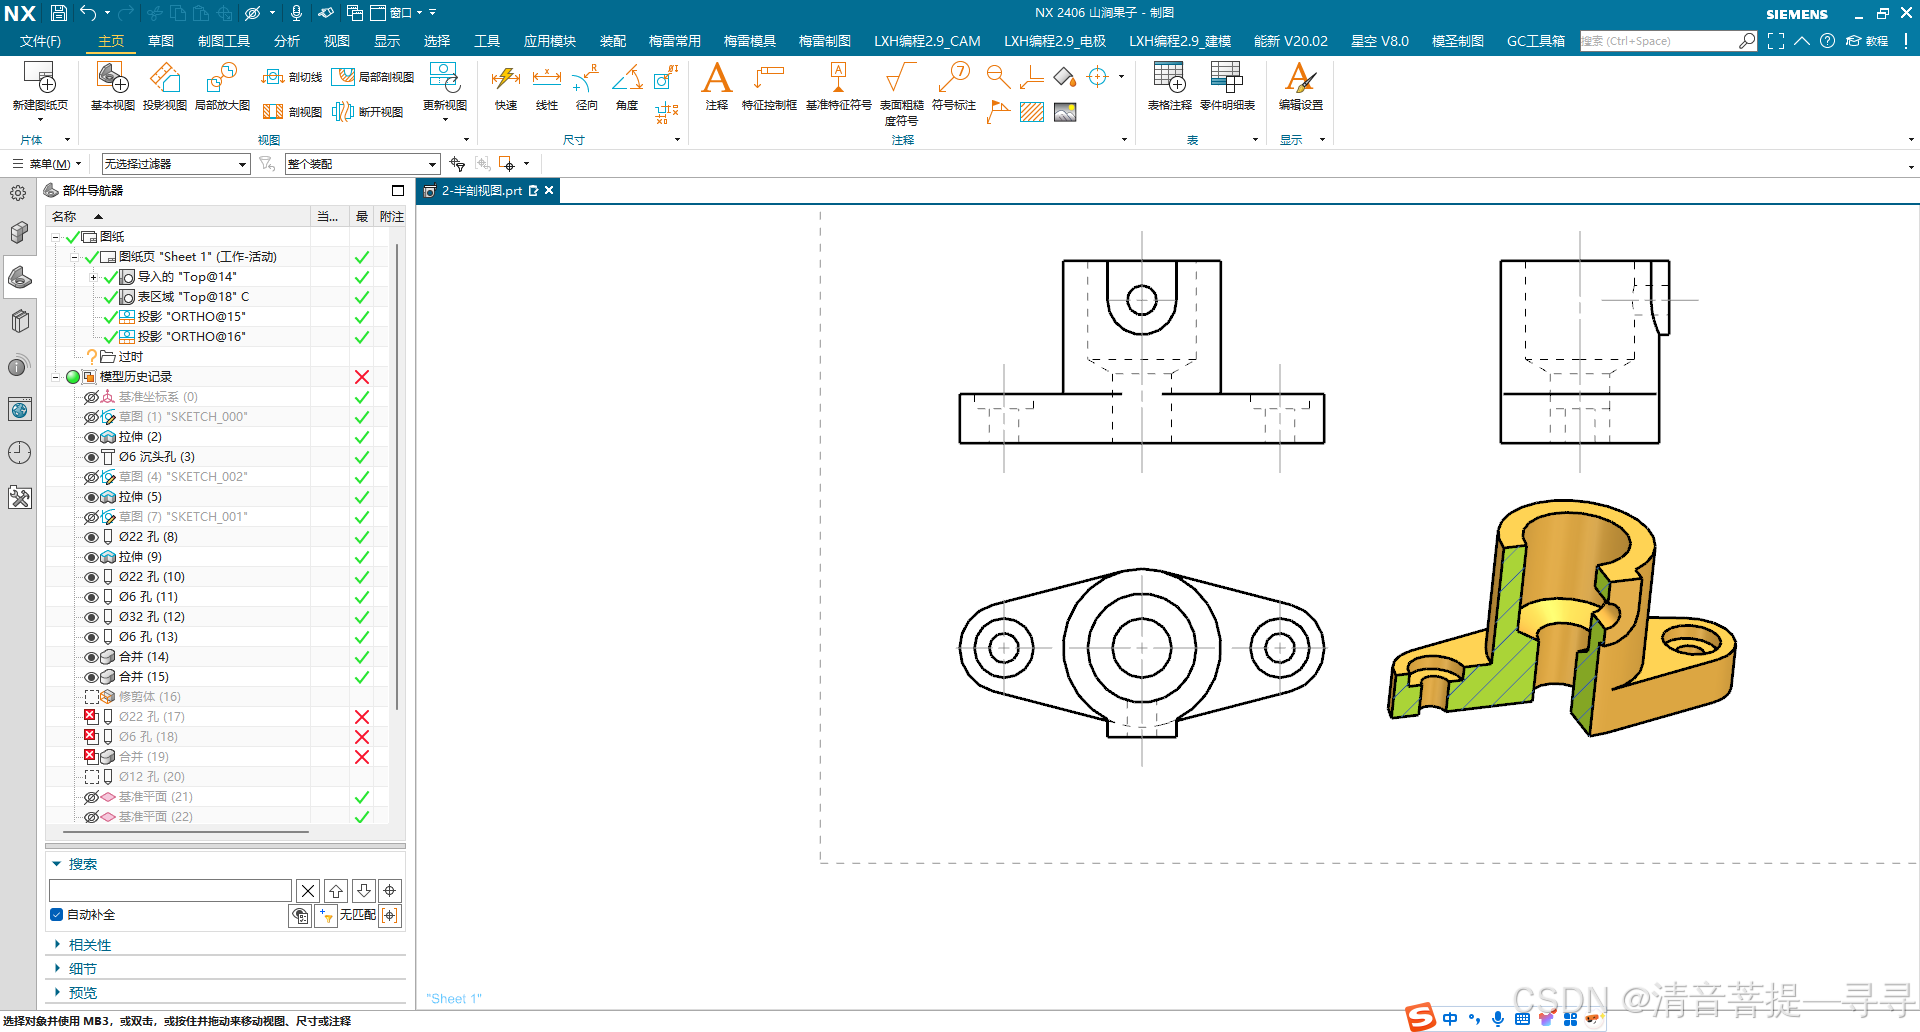
Task: Select the 符号标注 balloon tool
Action: click(x=953, y=86)
